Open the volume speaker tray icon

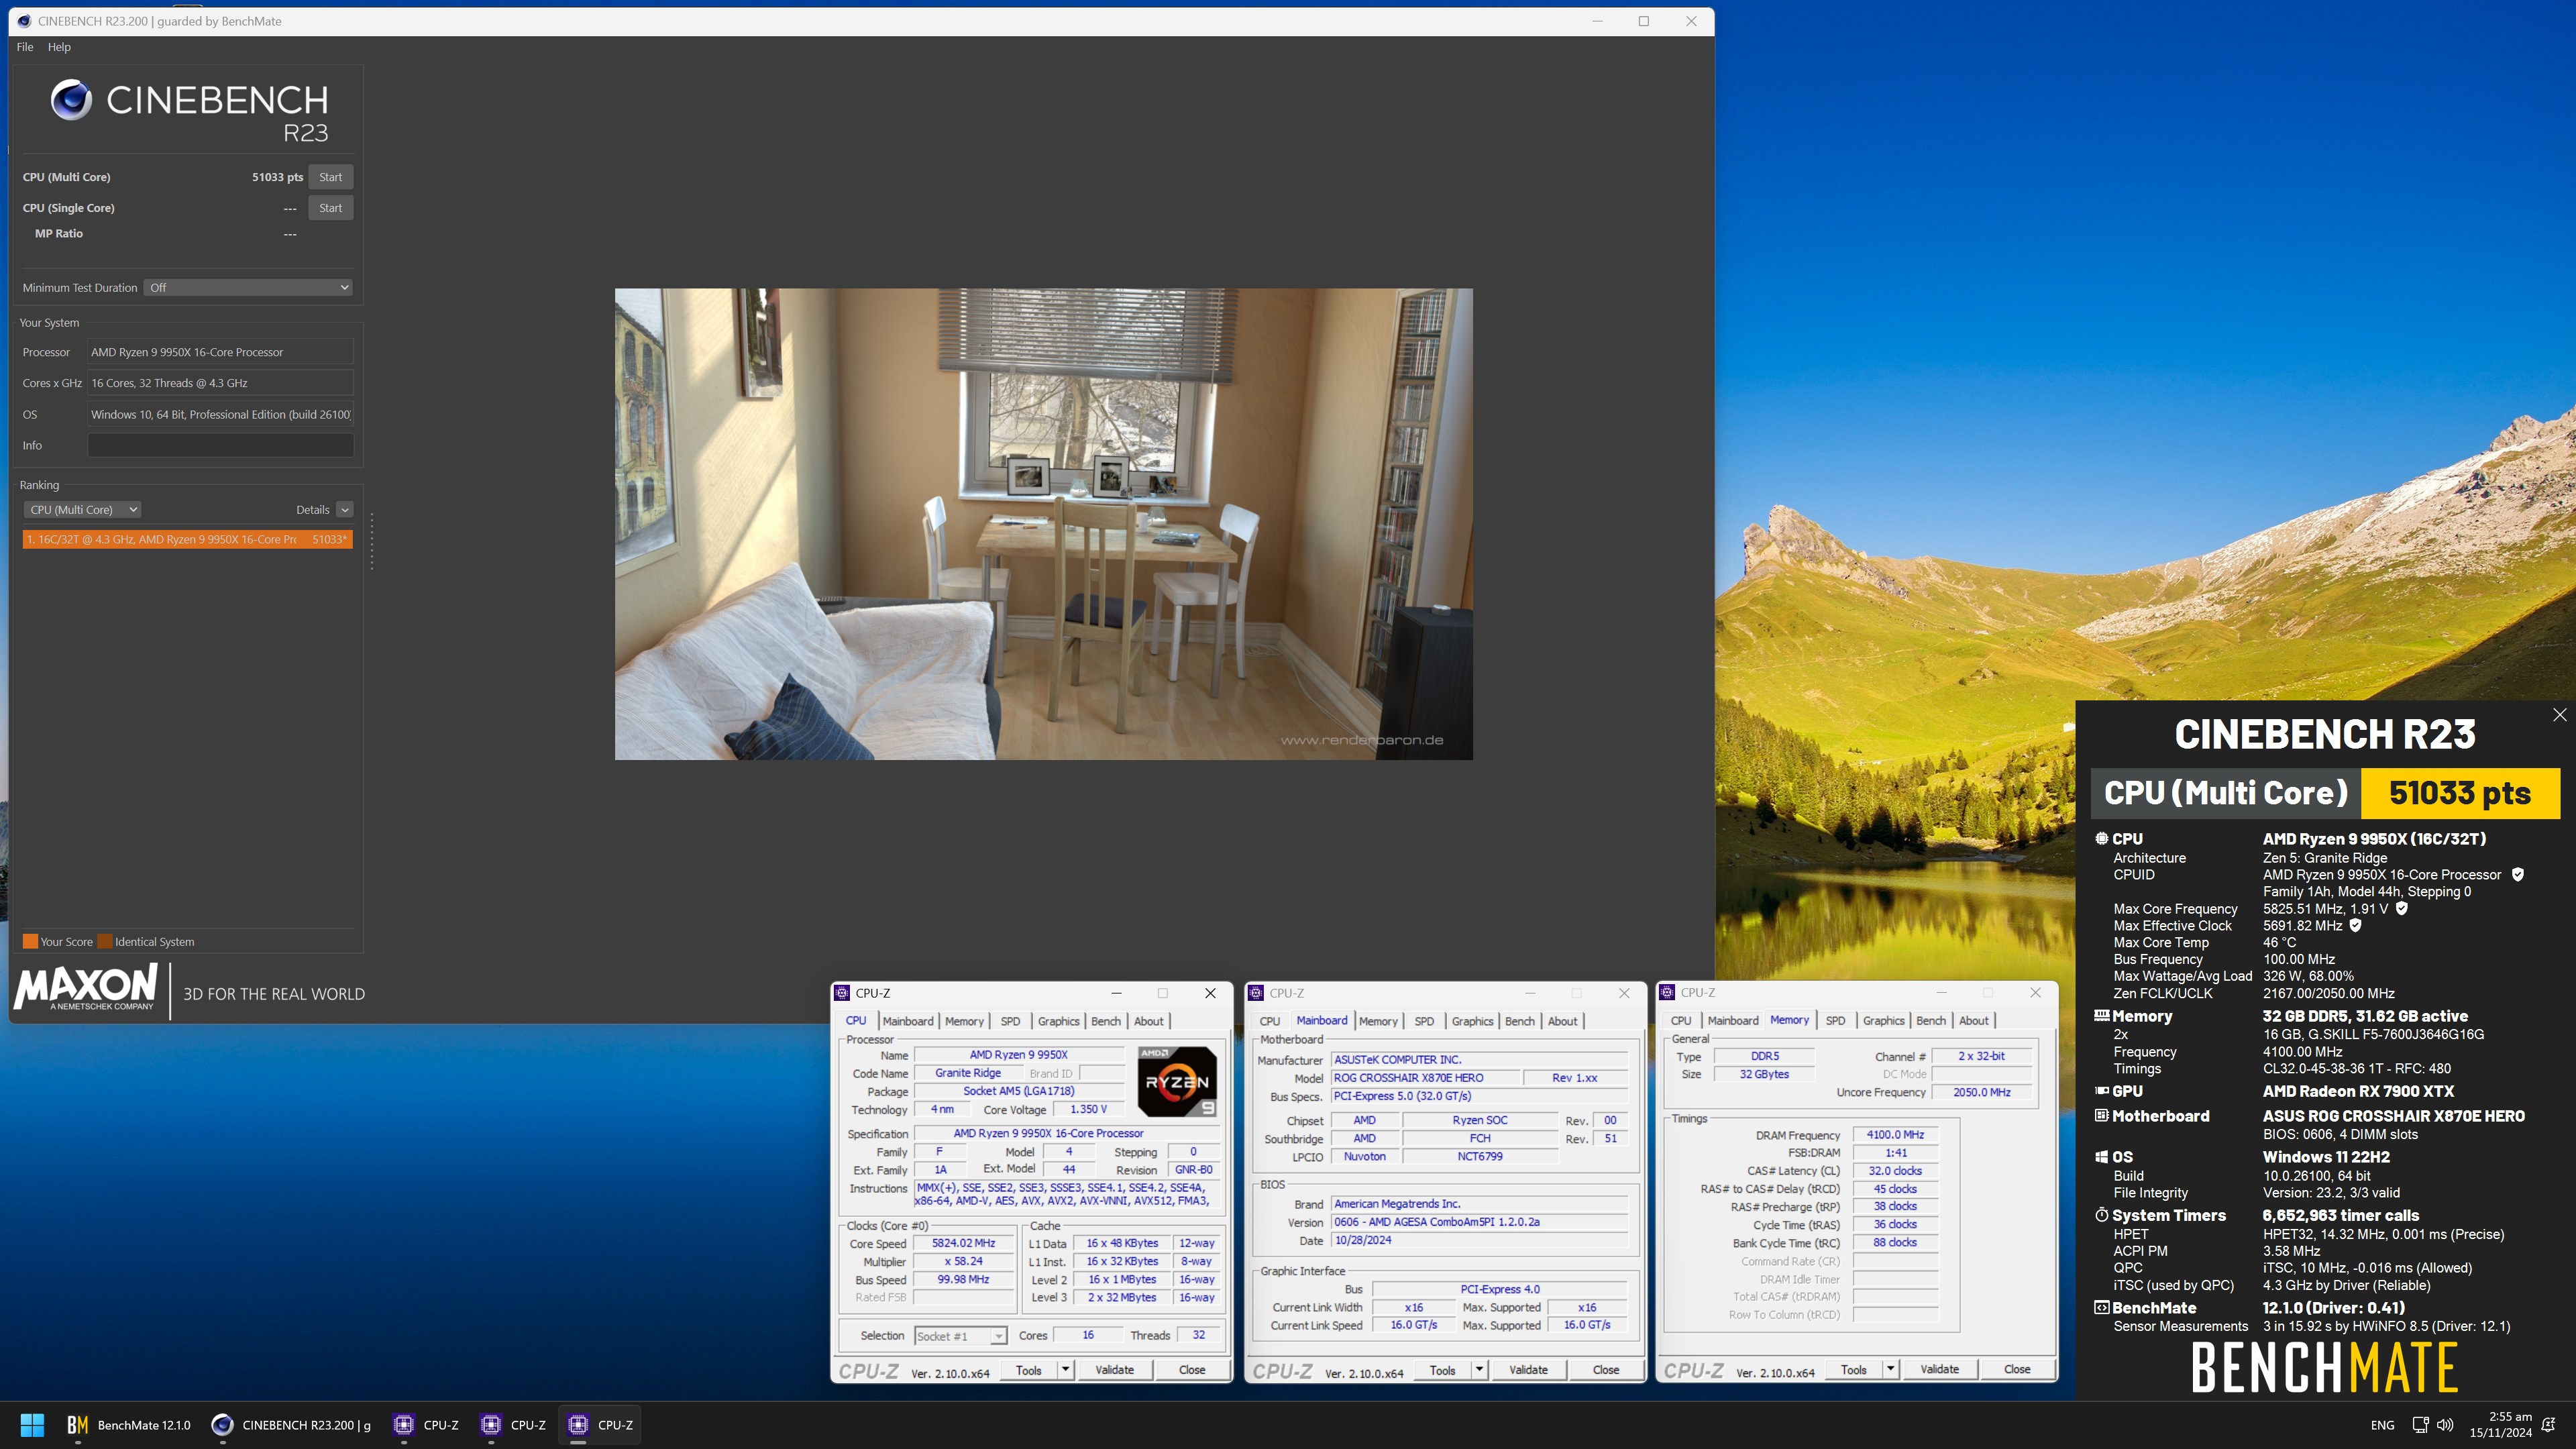(2445, 1425)
